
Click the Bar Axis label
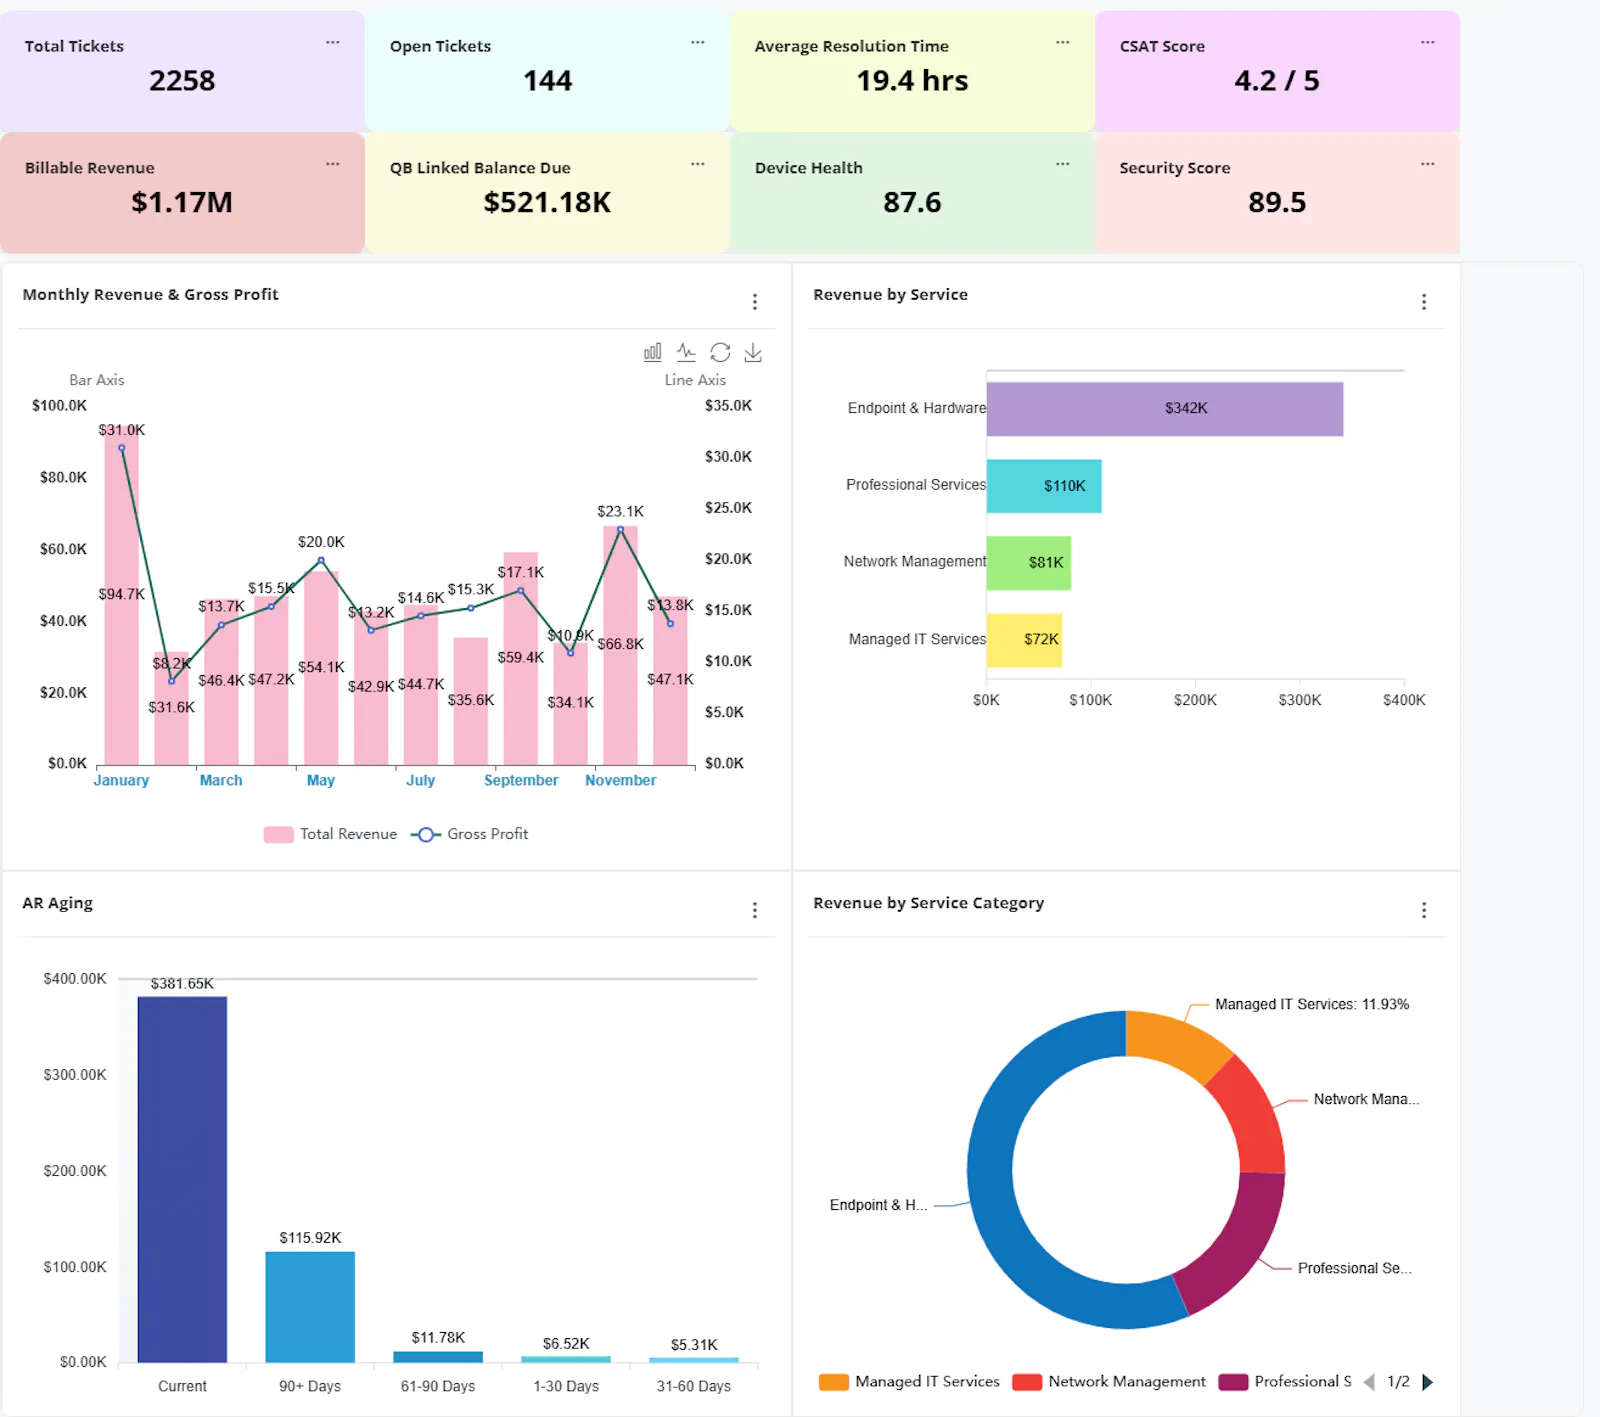[x=97, y=381]
